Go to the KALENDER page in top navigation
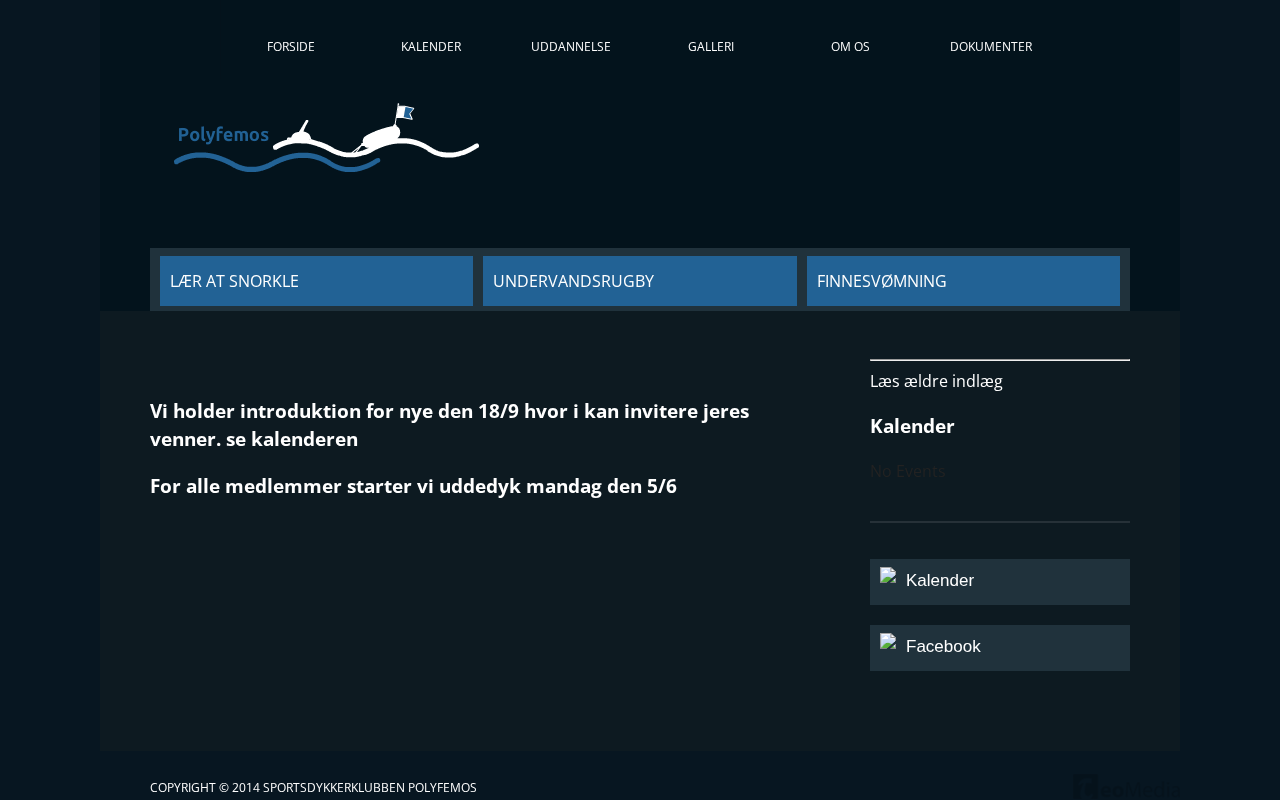The image size is (1280, 800). 431,47
